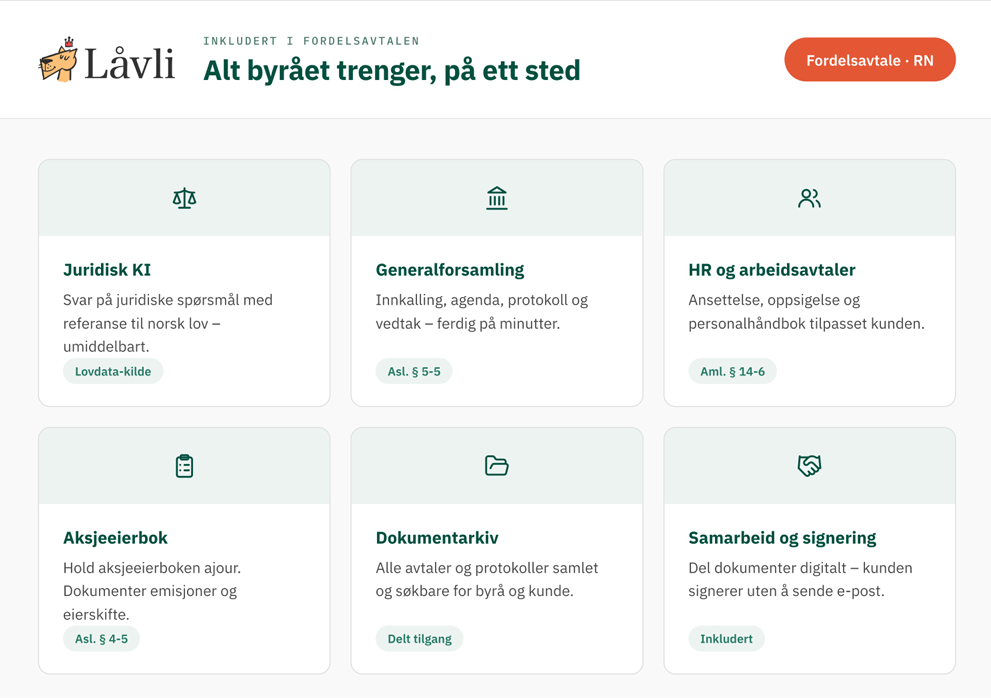991x698 pixels.
Task: Click the Fordelsavtale · RN button
Action: 870,59
